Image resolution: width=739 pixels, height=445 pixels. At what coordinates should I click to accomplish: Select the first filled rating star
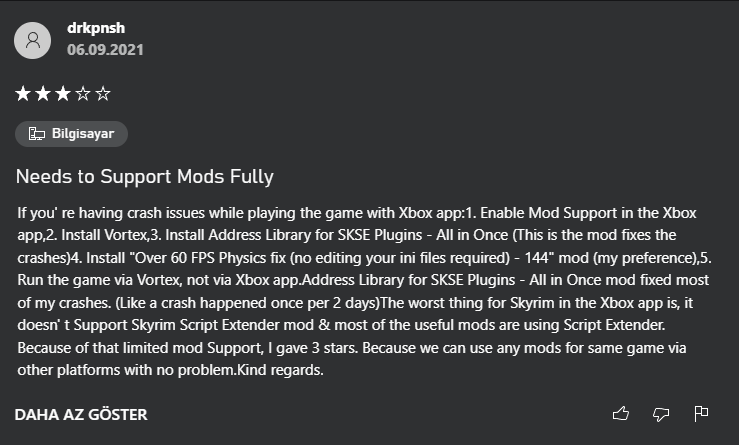pyautogui.click(x=23, y=94)
